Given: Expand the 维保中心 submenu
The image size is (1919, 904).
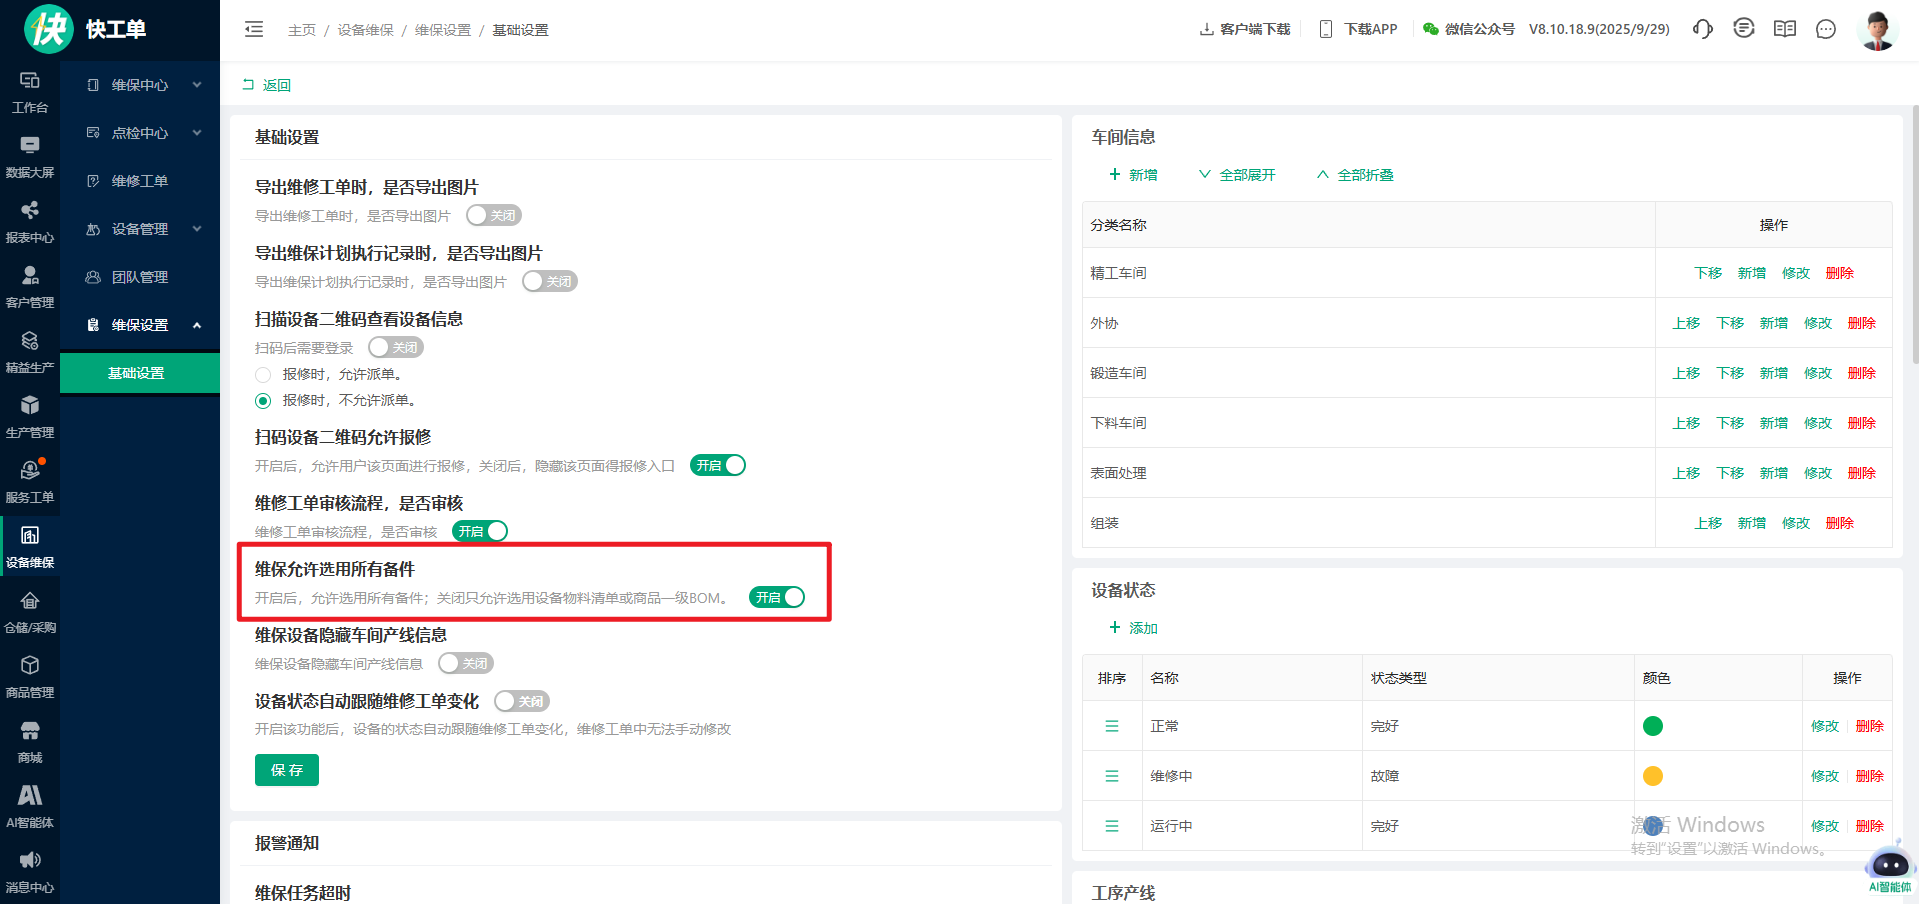Looking at the screenshot, I should pos(140,85).
